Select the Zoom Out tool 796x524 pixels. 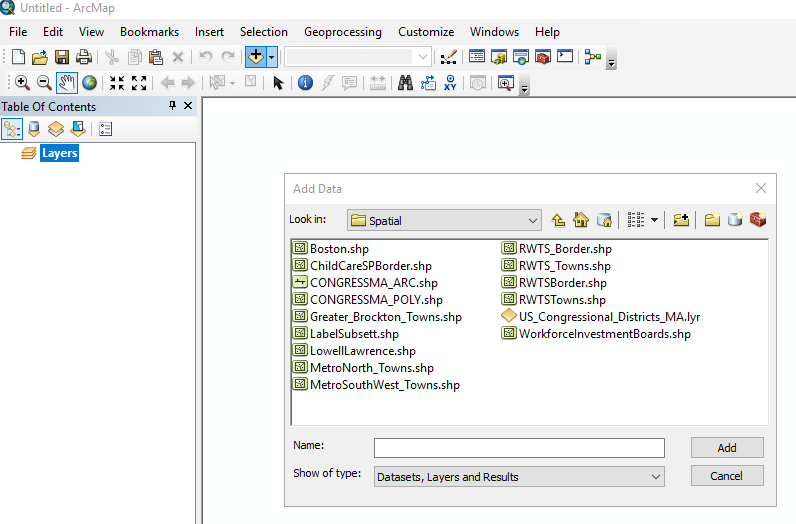pos(44,82)
